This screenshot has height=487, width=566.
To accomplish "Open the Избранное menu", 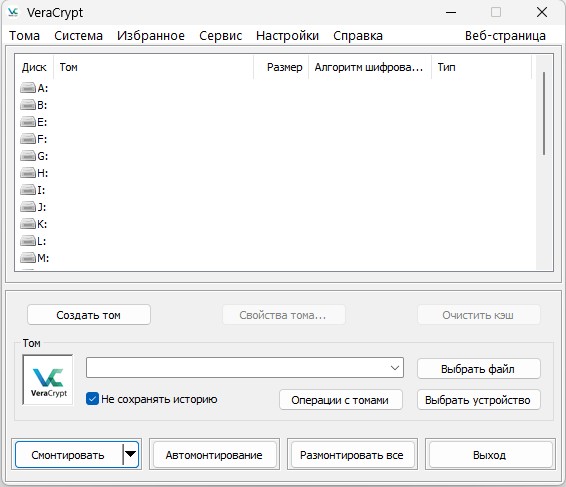I will 151,36.
